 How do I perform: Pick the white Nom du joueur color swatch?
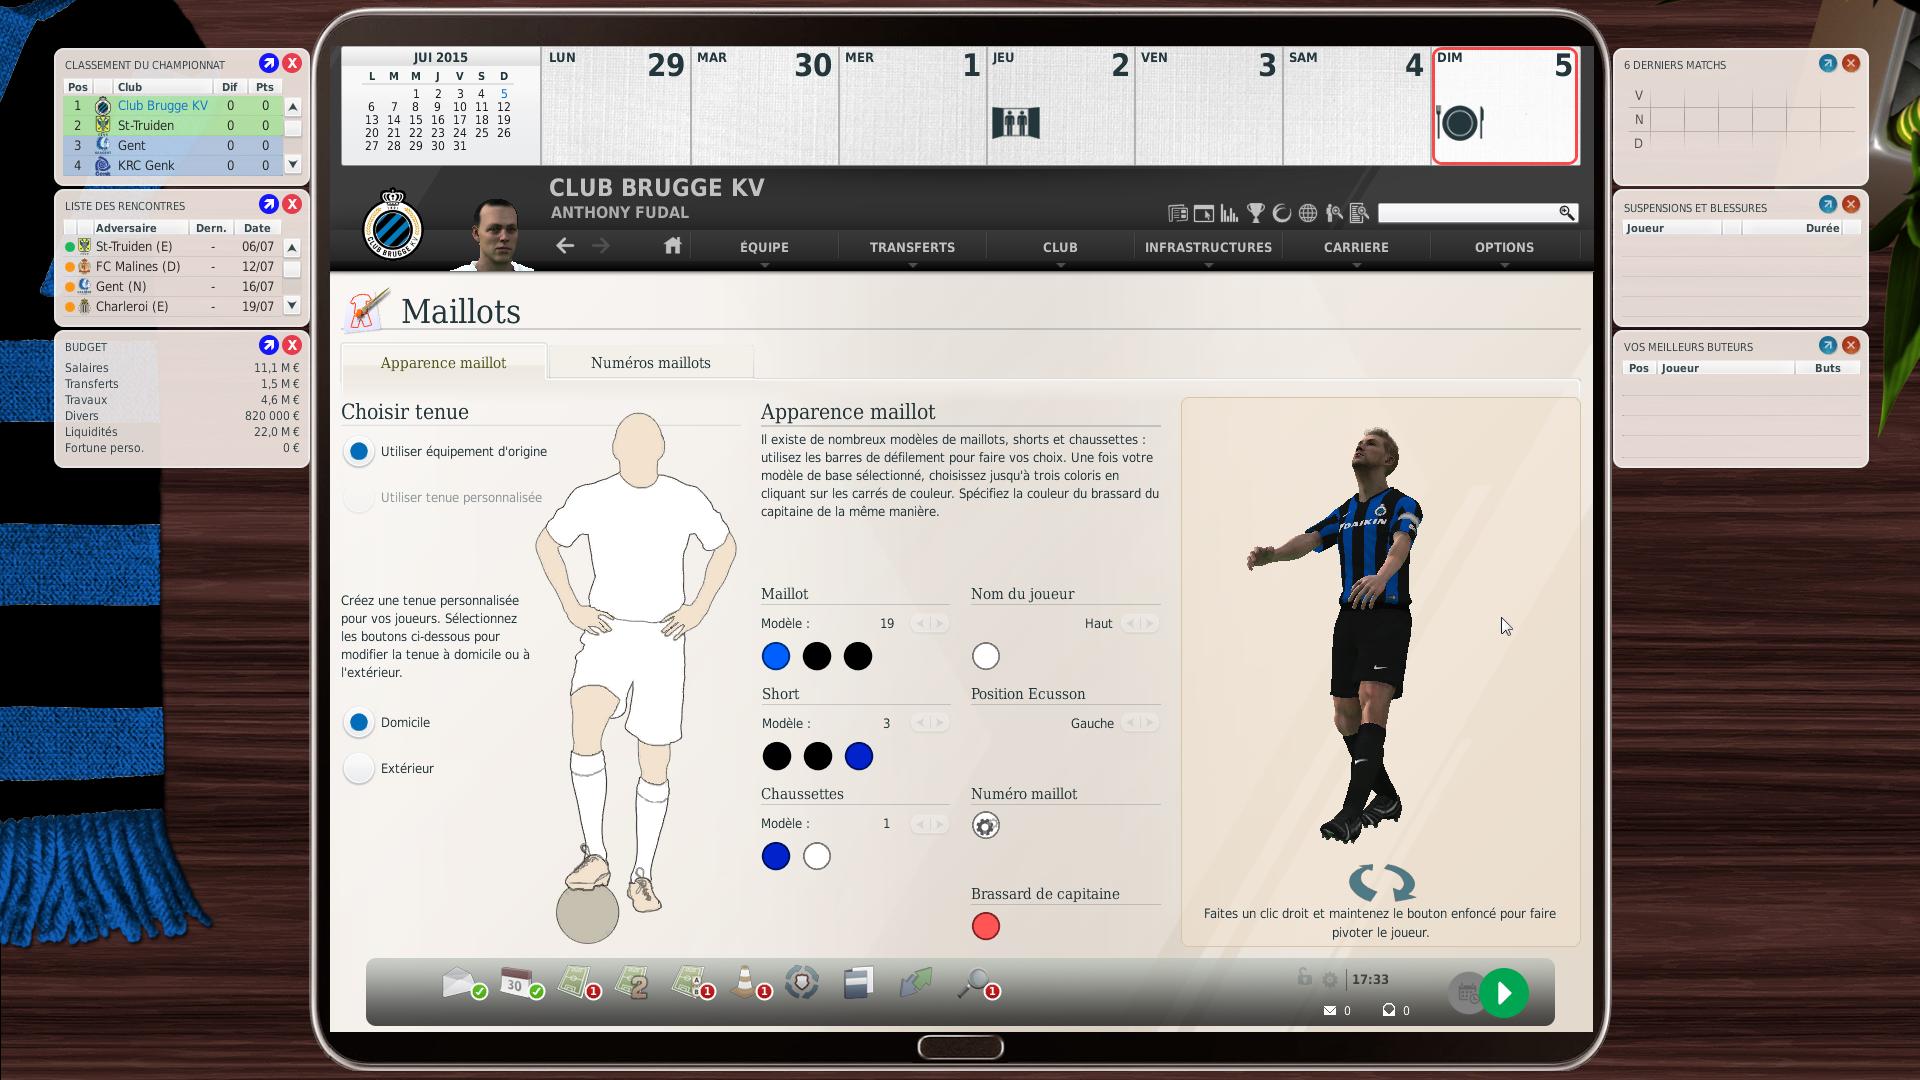(986, 656)
